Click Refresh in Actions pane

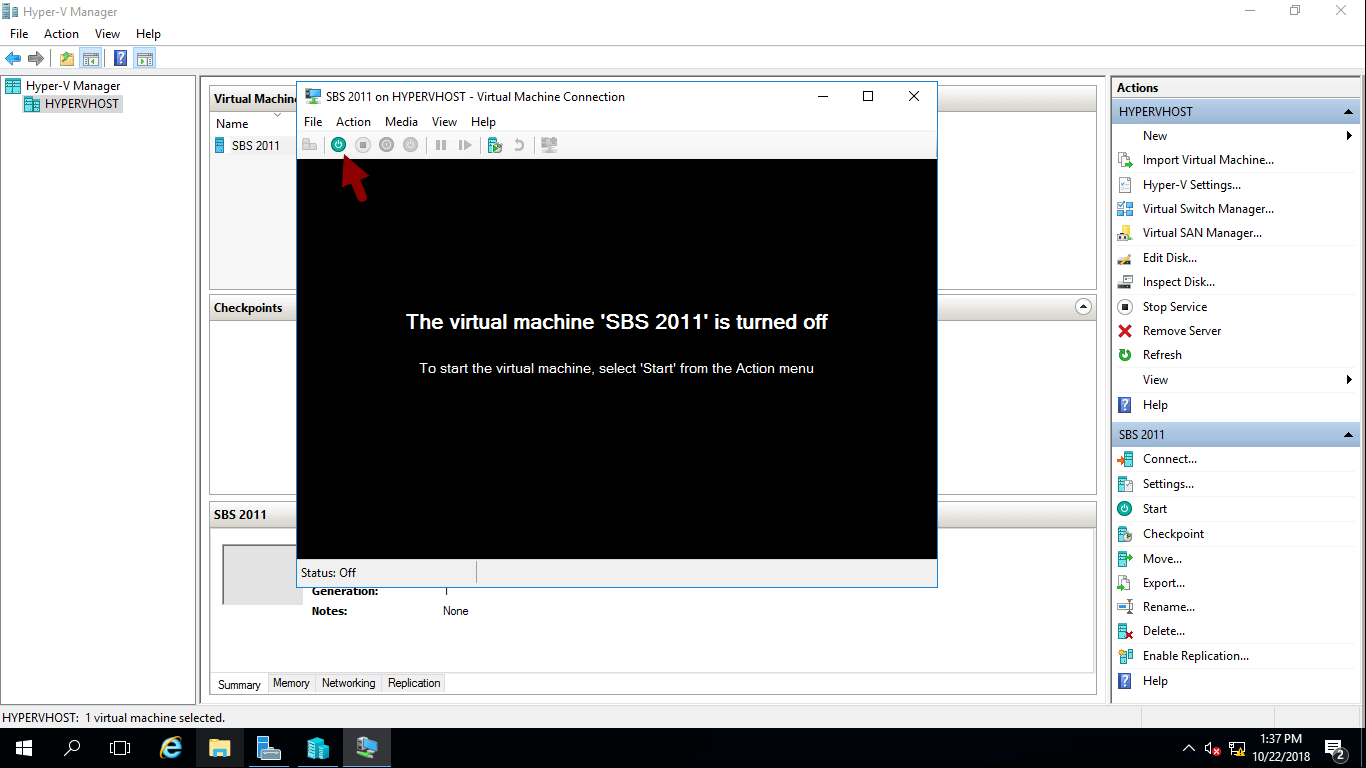click(x=1162, y=355)
